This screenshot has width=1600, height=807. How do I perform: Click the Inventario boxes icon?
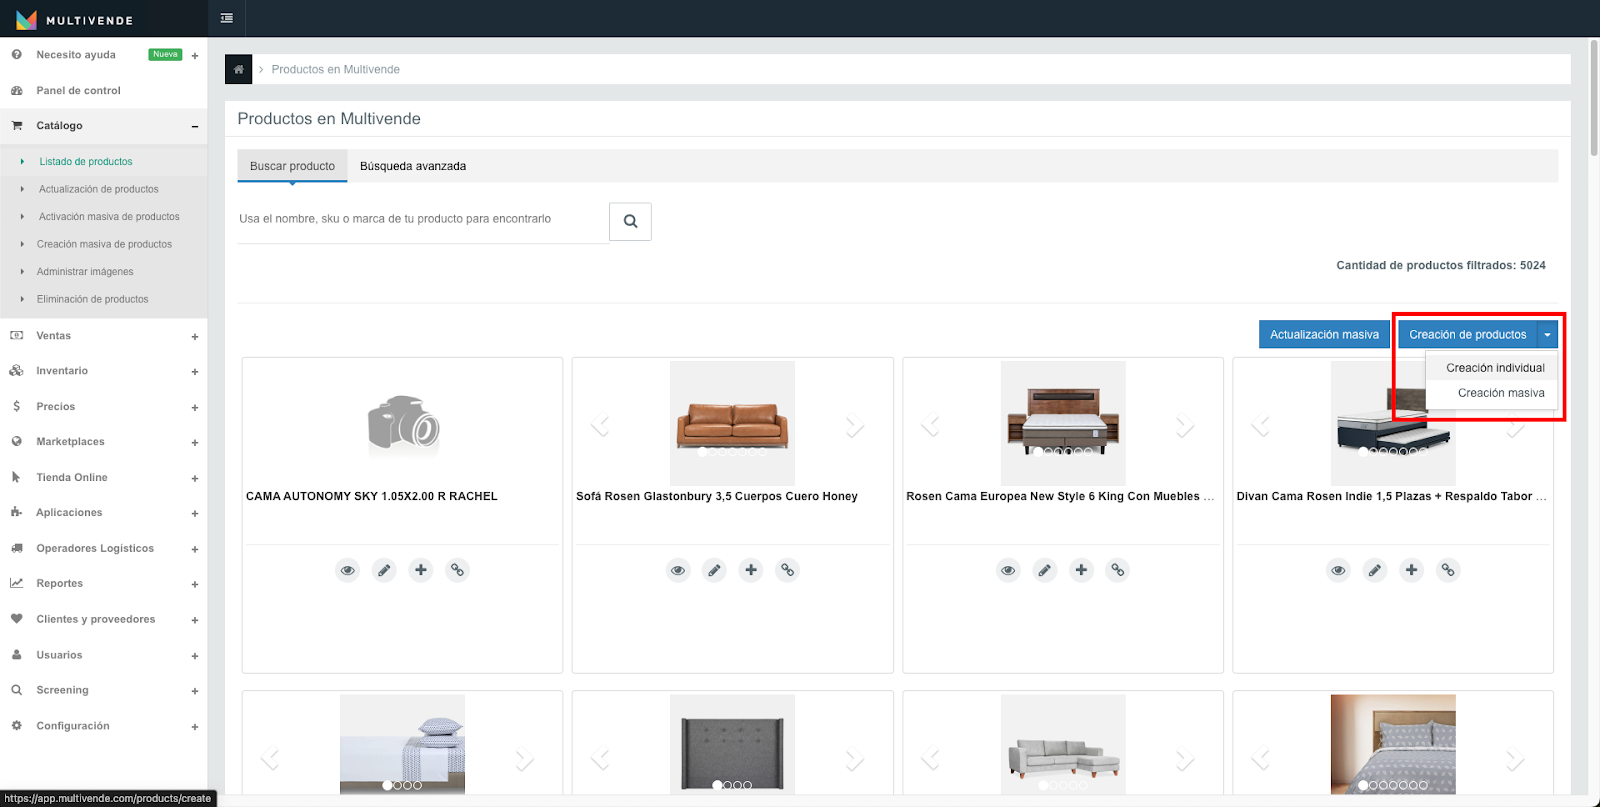click(x=17, y=370)
